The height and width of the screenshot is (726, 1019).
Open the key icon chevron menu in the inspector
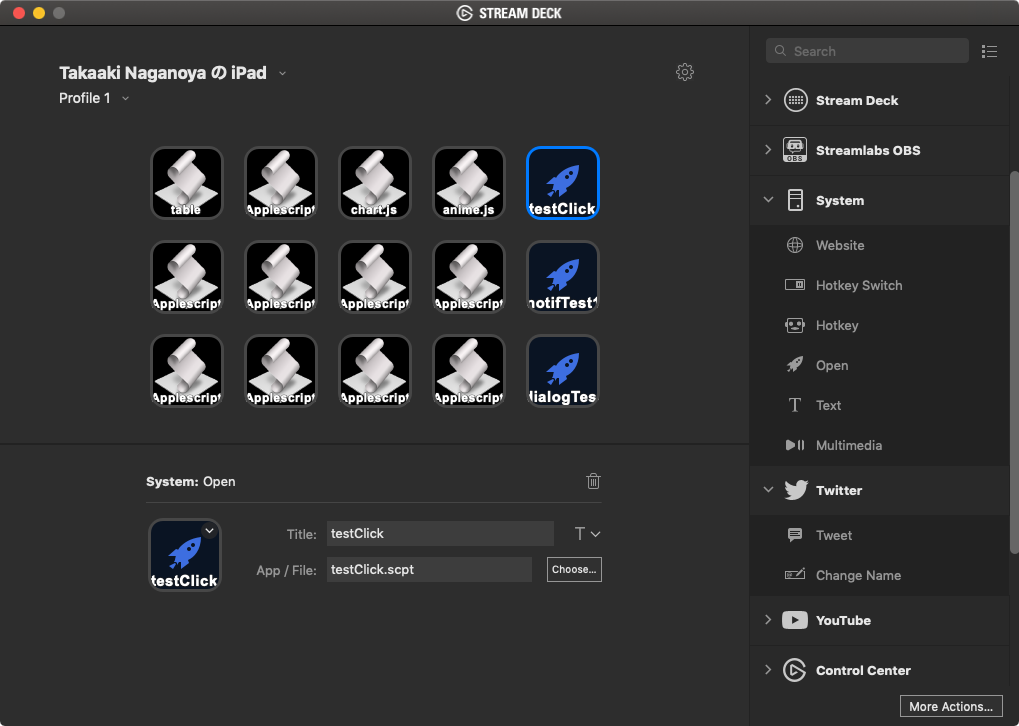209,530
